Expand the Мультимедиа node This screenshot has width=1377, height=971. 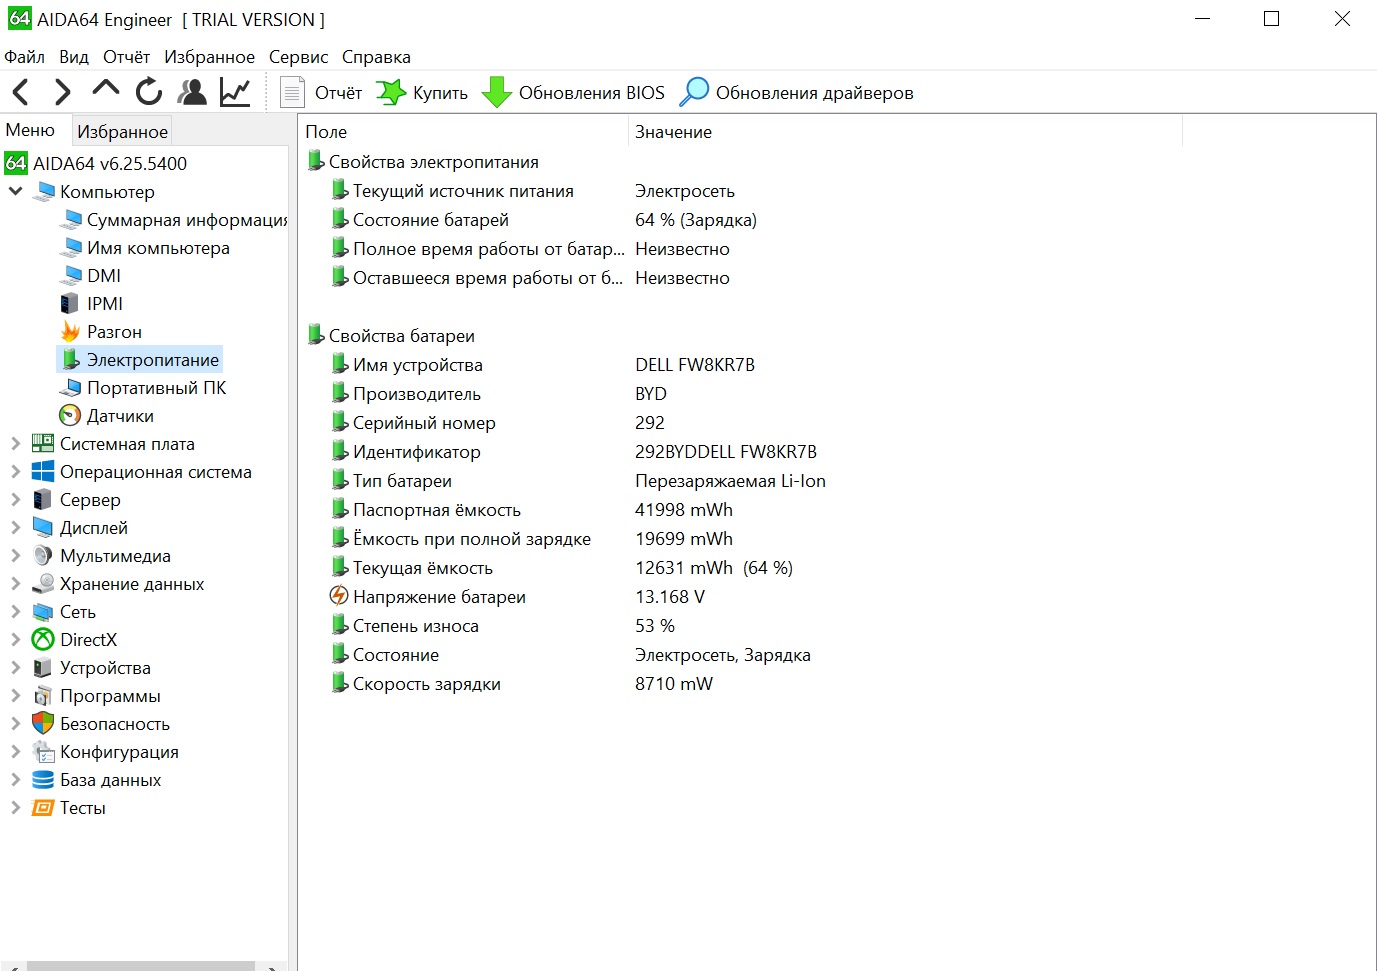15,555
